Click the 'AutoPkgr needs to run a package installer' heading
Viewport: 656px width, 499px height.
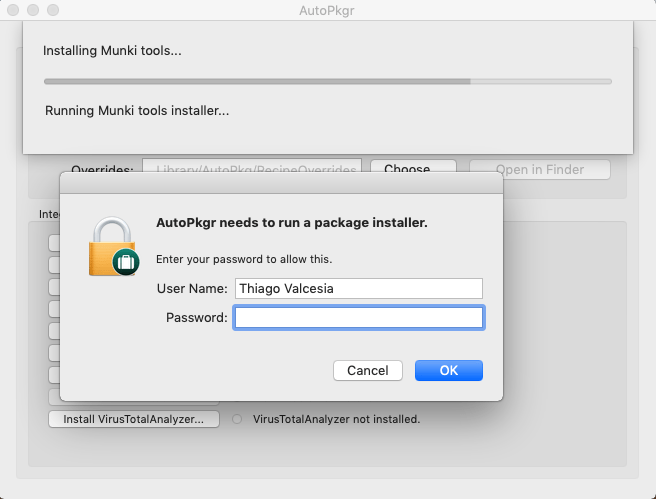292,222
